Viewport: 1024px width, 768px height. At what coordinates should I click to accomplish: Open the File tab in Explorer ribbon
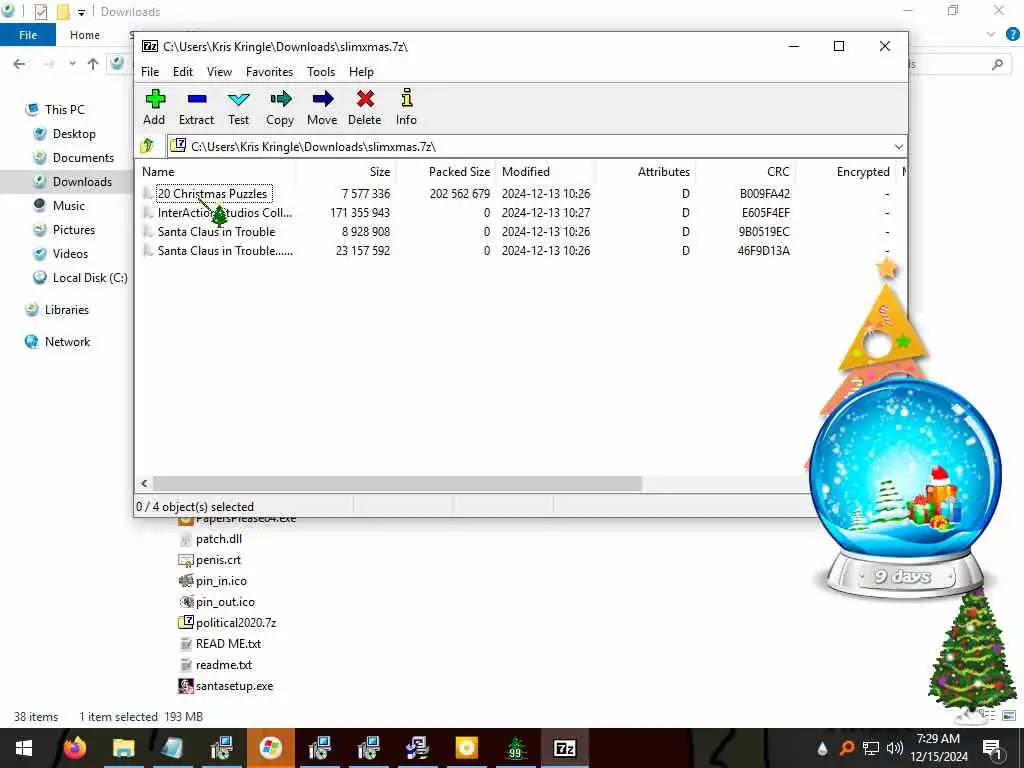click(x=28, y=35)
